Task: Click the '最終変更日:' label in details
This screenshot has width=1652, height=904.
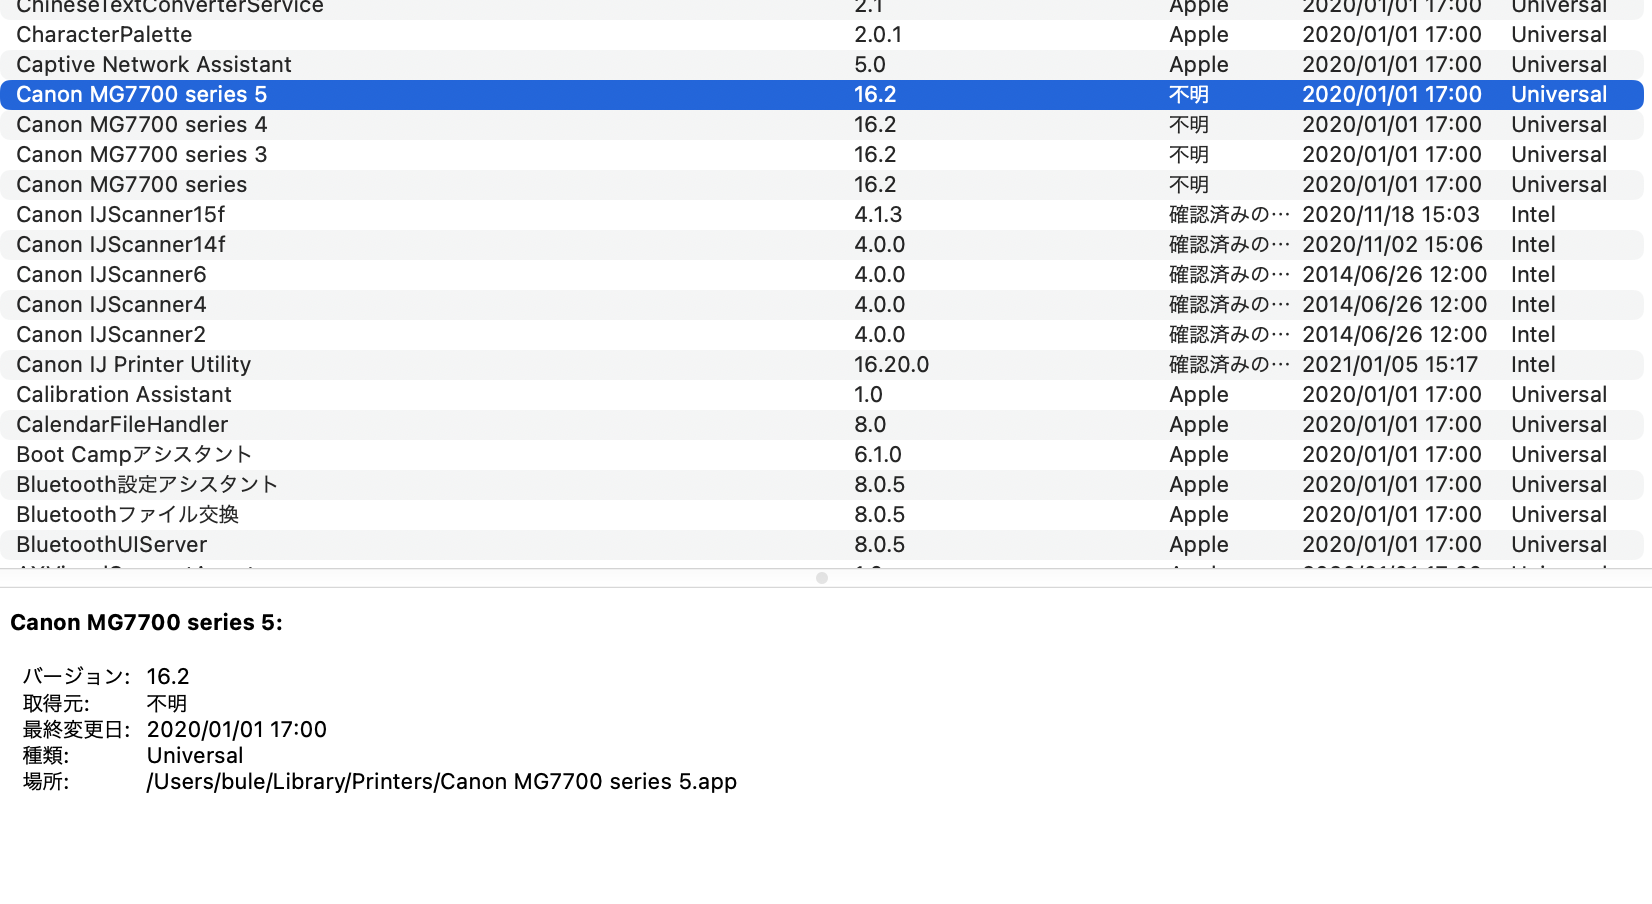Action: 76,730
